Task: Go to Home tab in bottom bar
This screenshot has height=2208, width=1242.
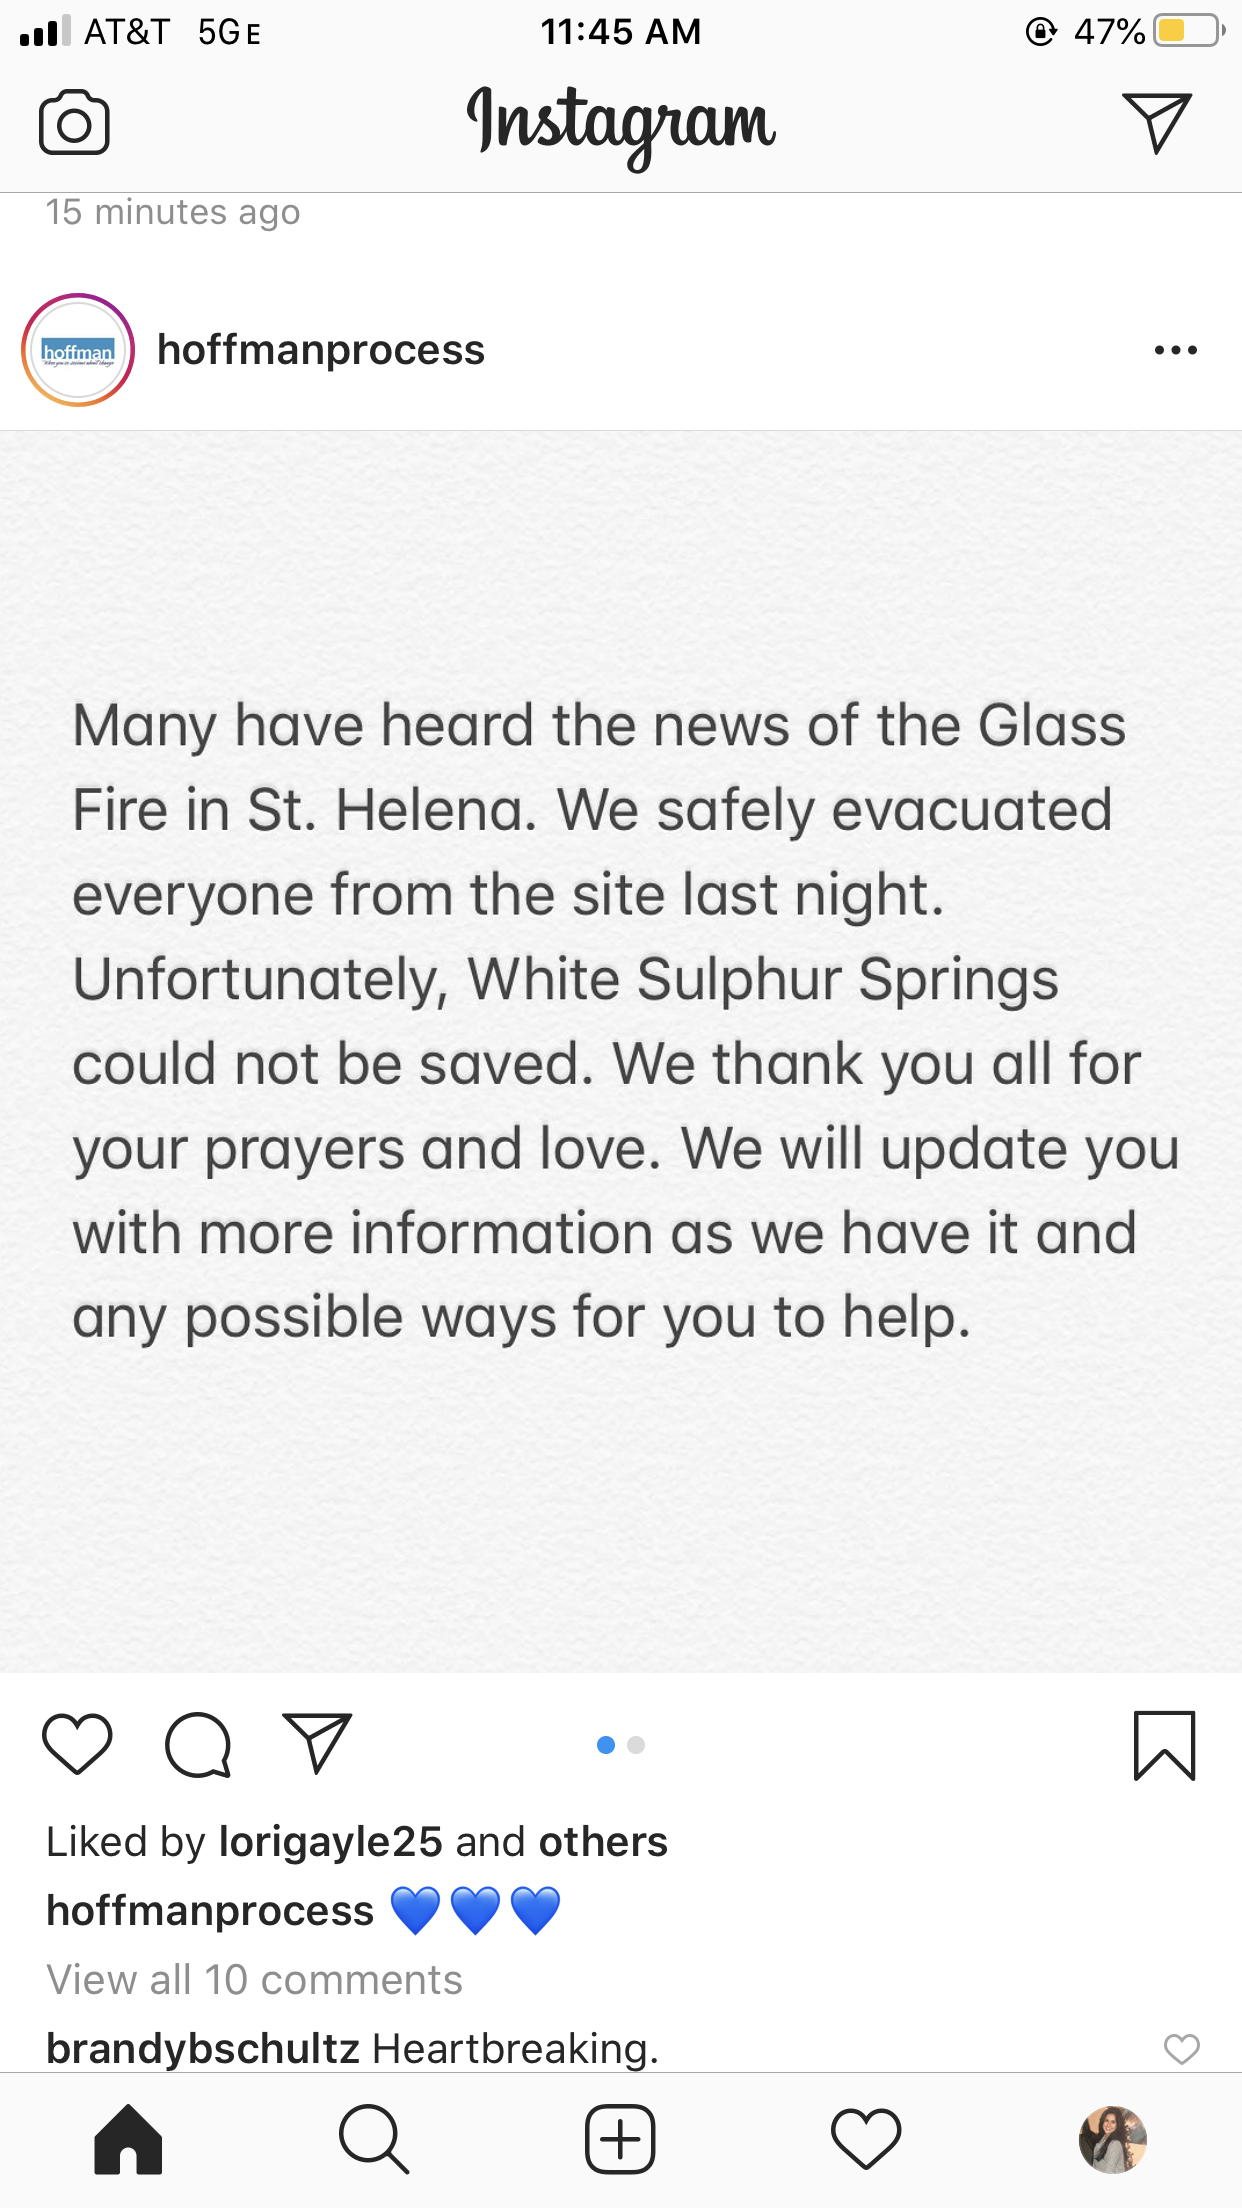Action: tap(128, 2140)
